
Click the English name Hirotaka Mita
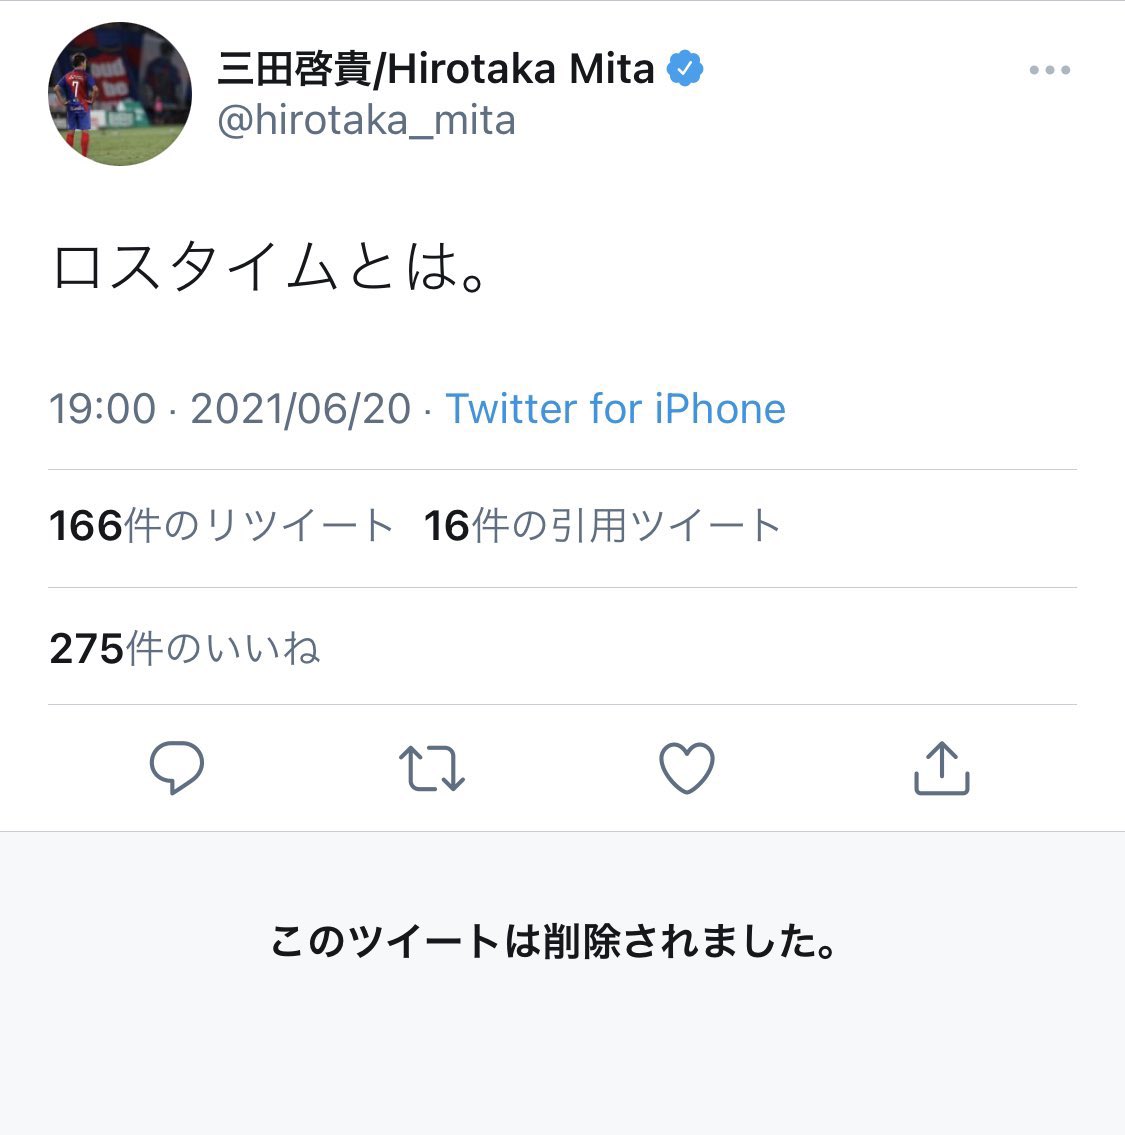(x=521, y=70)
